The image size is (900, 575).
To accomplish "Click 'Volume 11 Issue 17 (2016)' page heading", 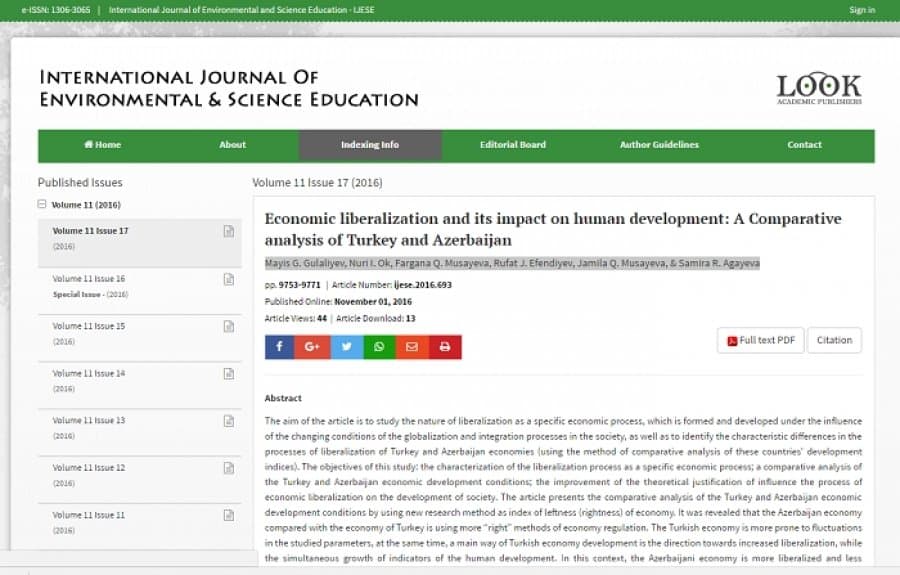I will 317,182.
